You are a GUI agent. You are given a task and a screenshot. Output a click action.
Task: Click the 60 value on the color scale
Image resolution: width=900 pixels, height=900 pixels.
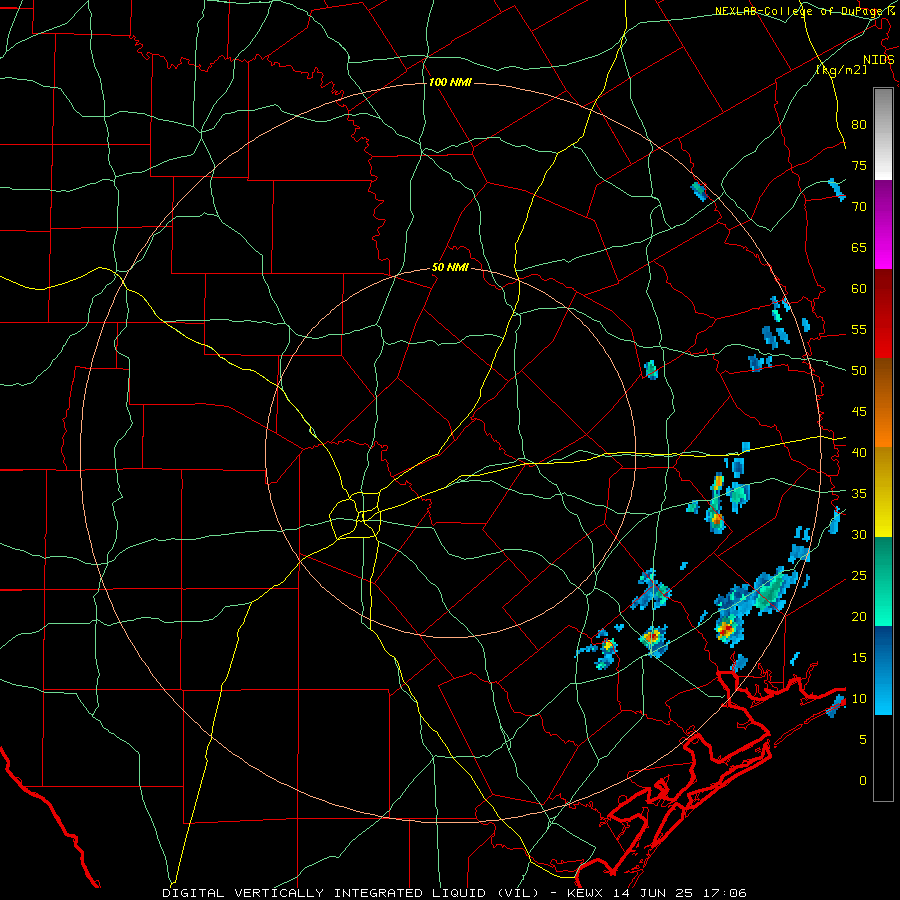859,289
